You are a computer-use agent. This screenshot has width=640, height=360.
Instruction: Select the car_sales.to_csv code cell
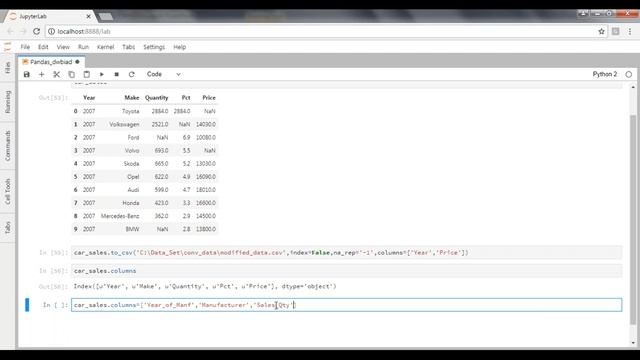point(347,253)
